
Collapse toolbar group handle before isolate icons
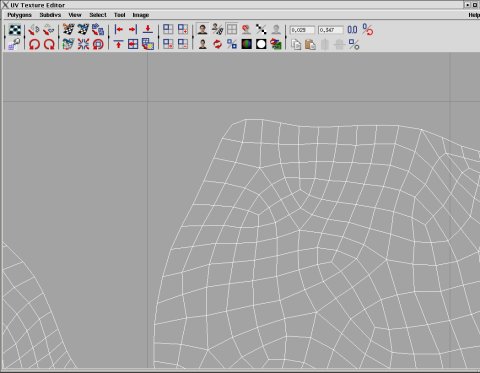pos(158,37)
